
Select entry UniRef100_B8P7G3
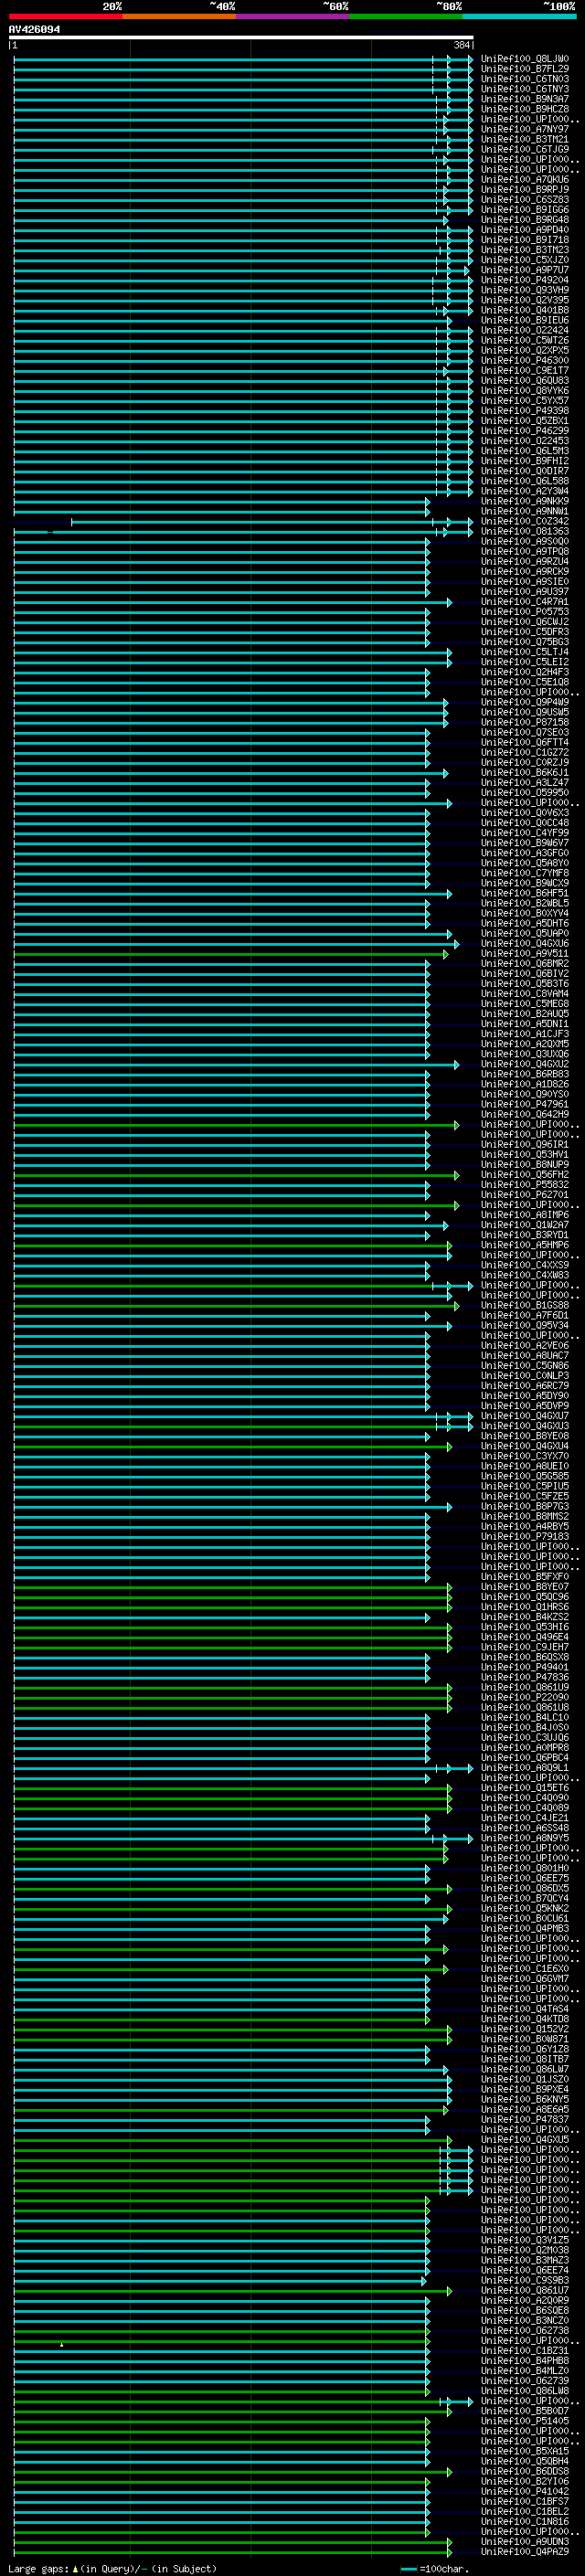(525, 1506)
